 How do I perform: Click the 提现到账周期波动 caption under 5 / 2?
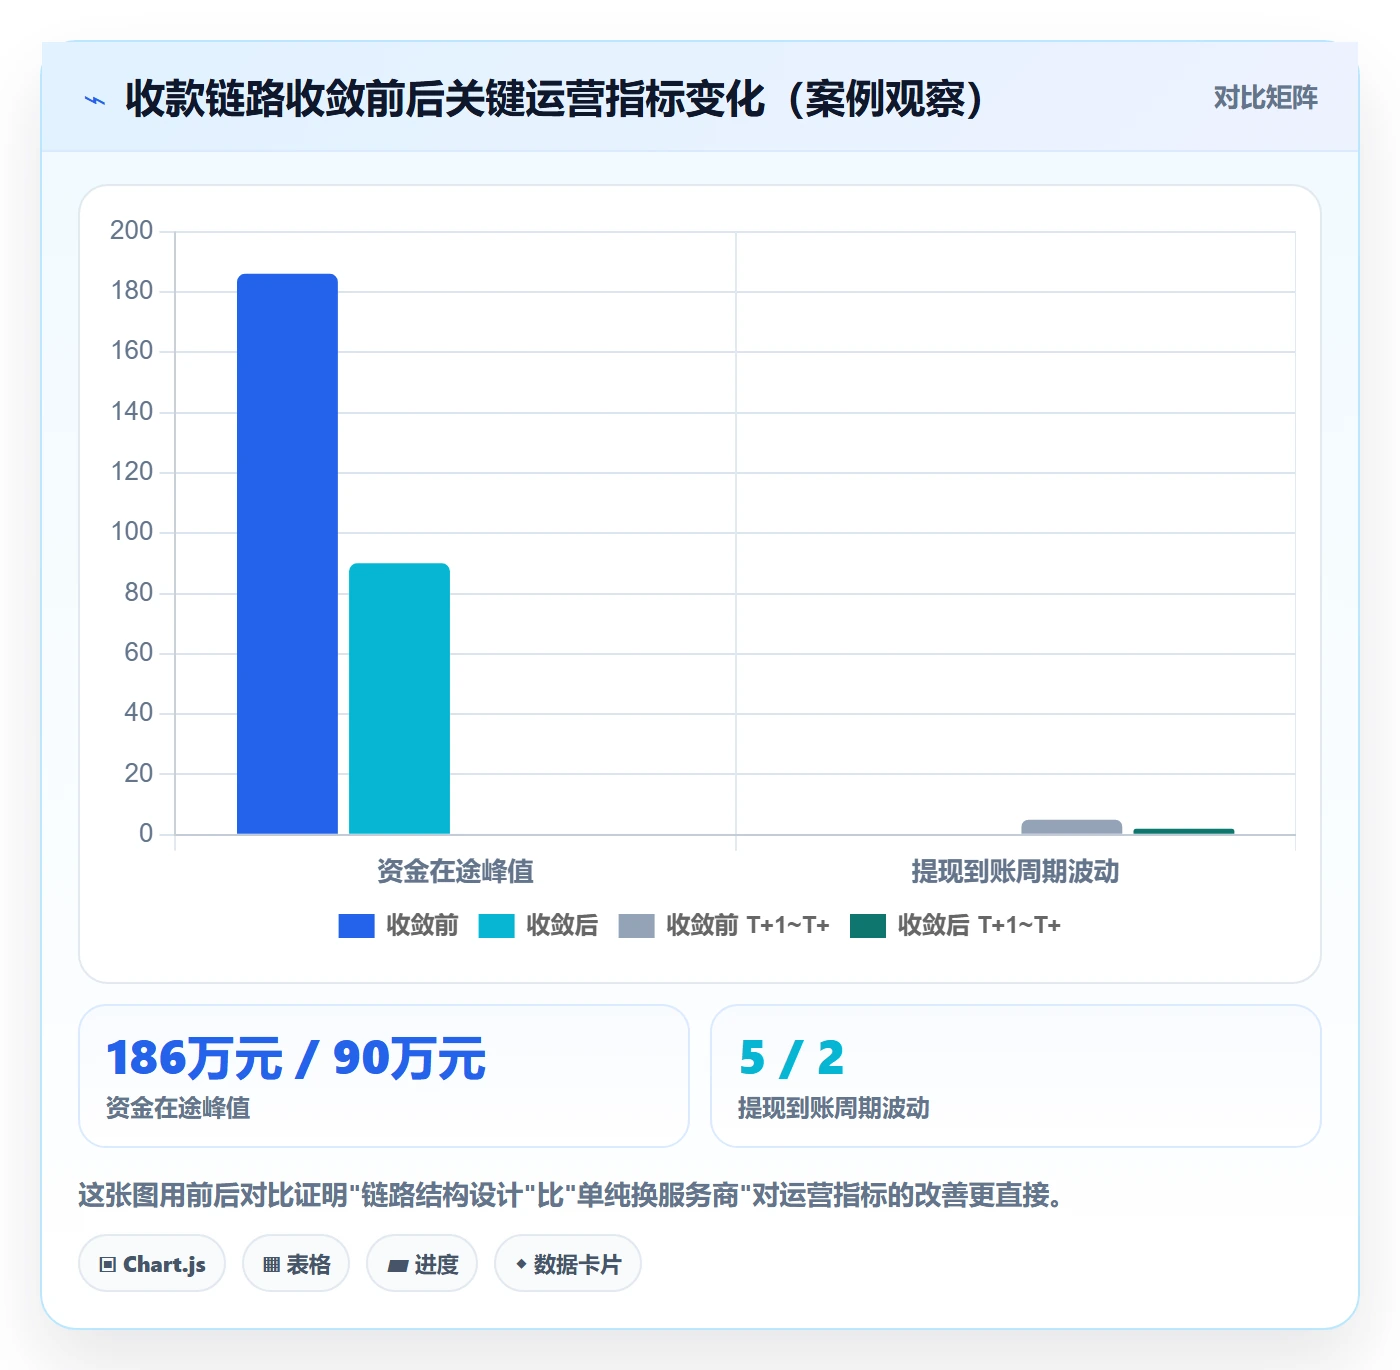(x=834, y=1108)
